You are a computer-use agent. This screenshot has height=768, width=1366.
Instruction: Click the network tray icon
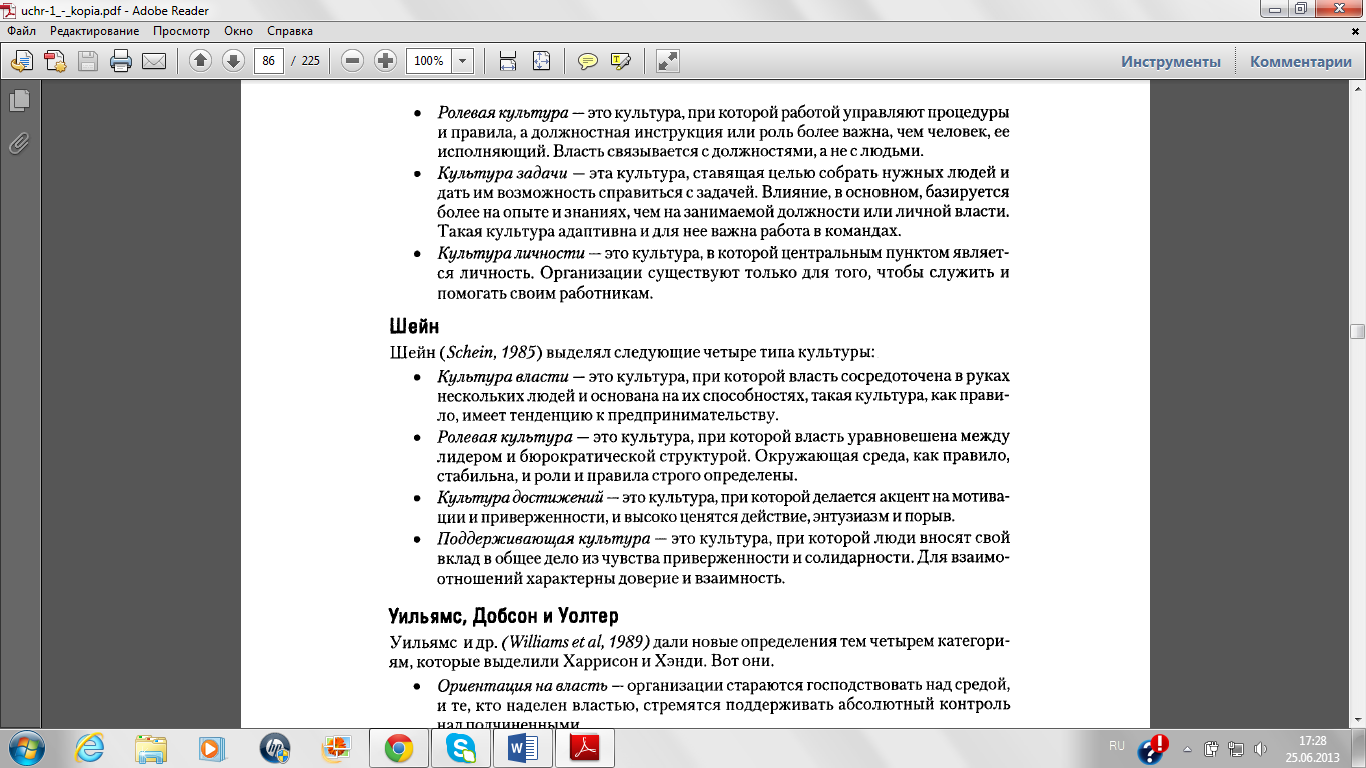(1236, 748)
